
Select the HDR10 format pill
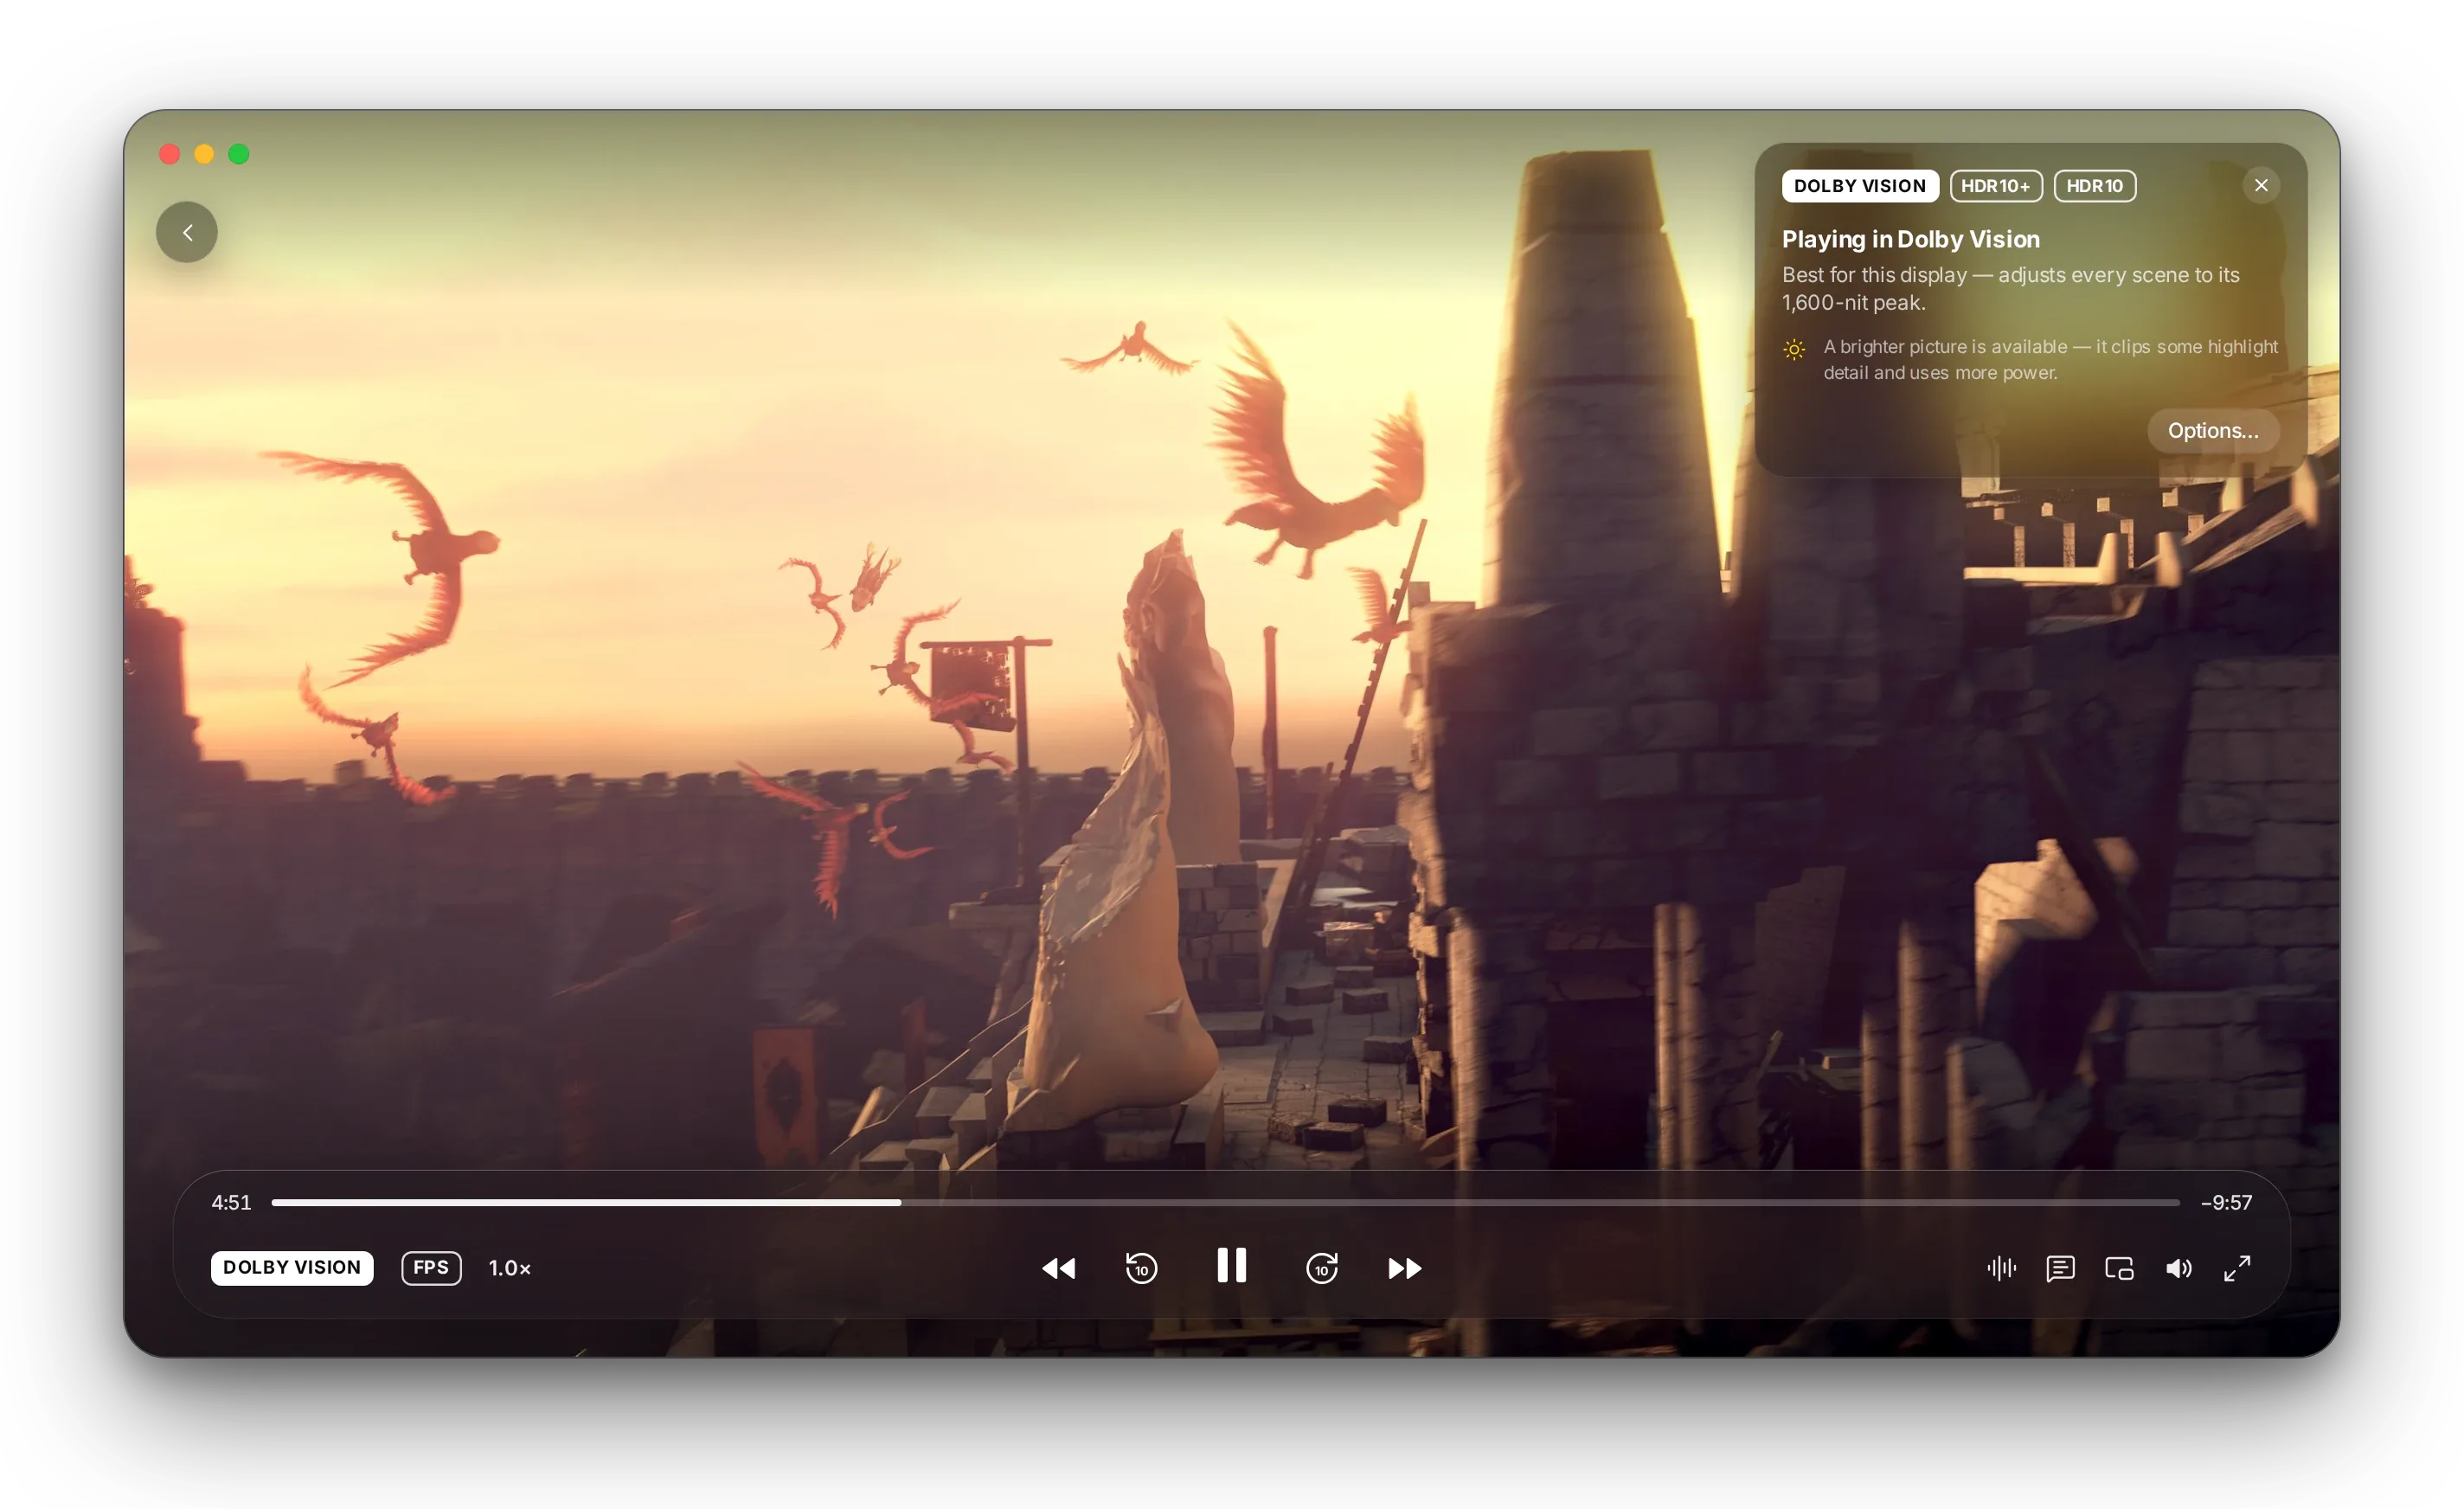(x=2095, y=186)
